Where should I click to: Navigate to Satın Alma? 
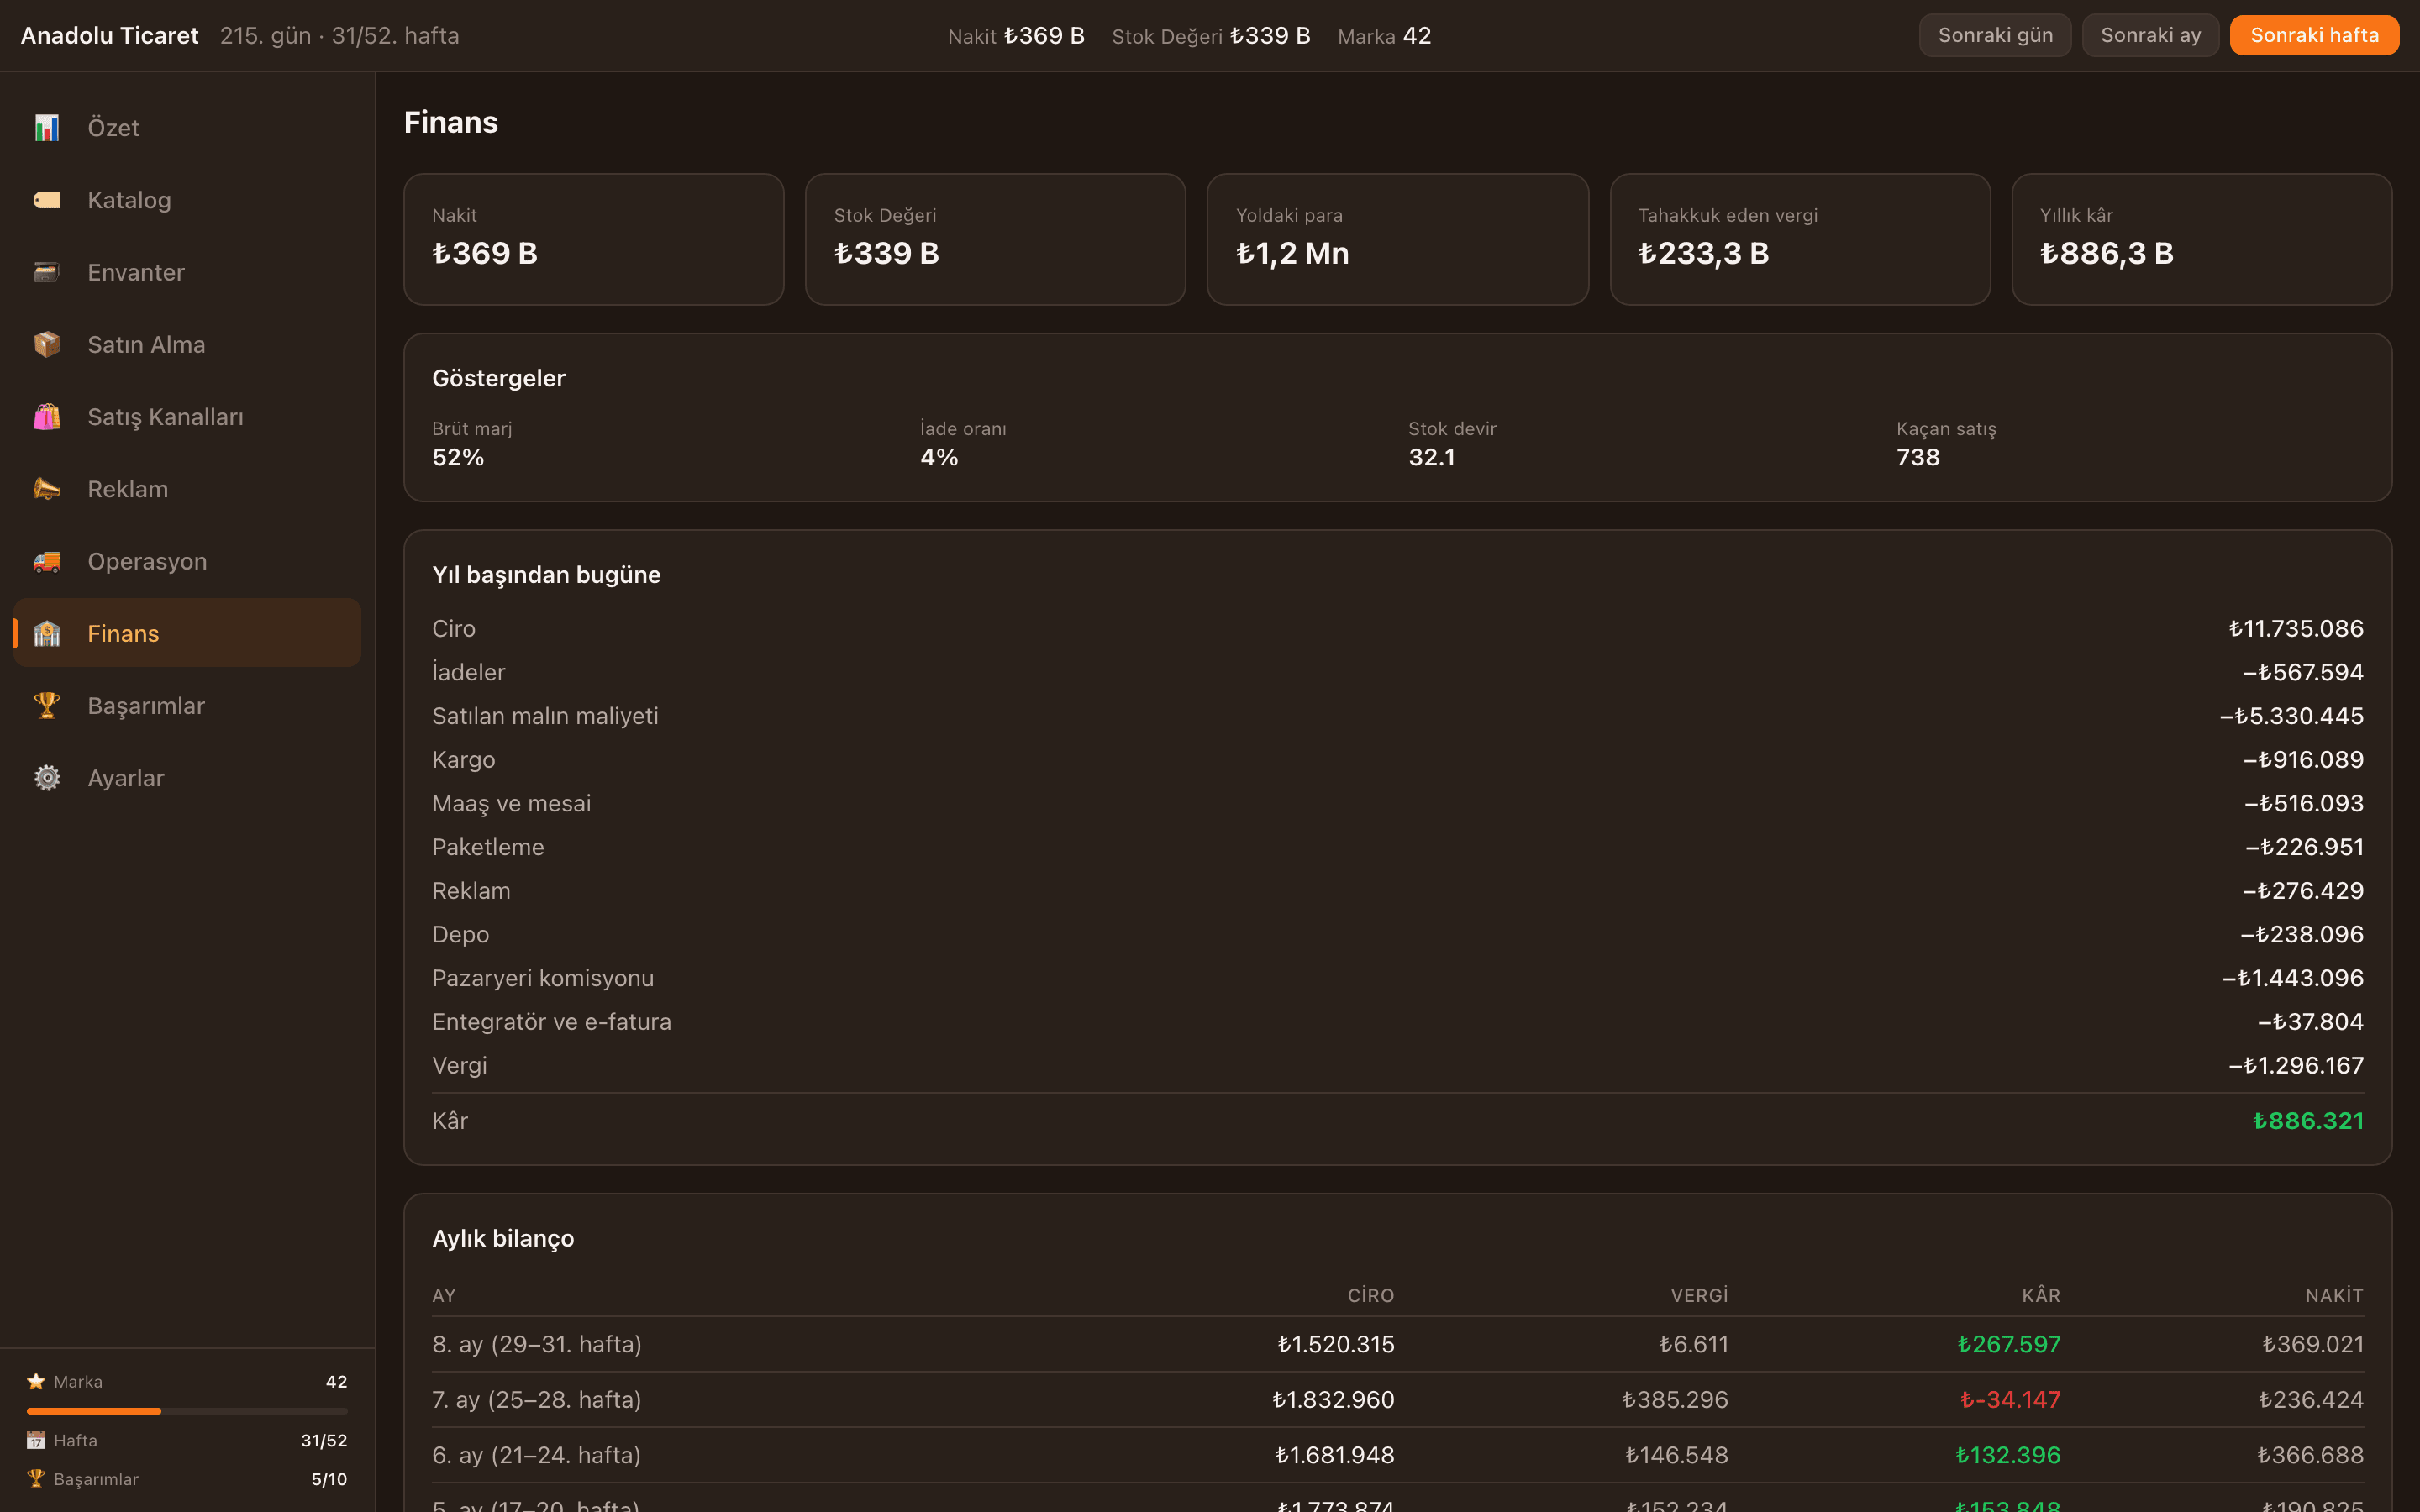(187, 344)
